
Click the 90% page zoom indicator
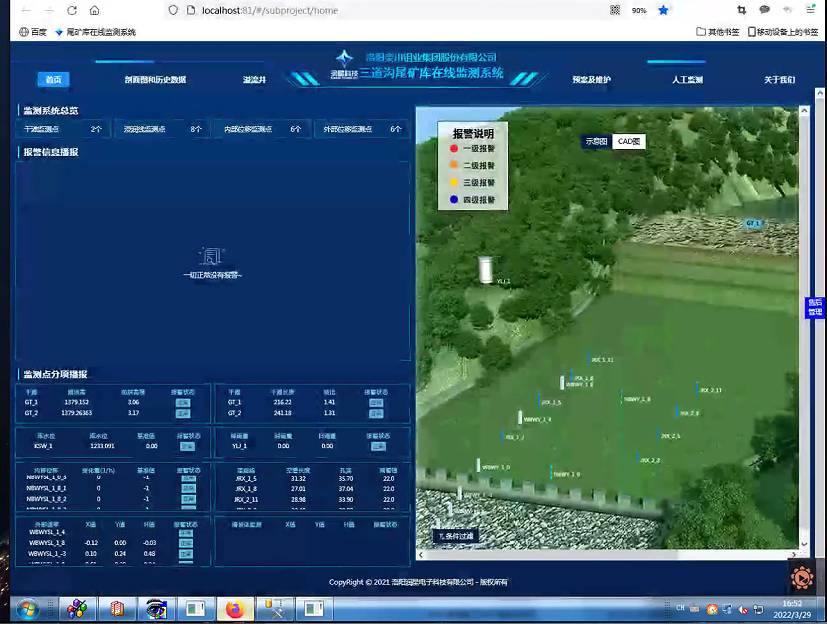639,10
